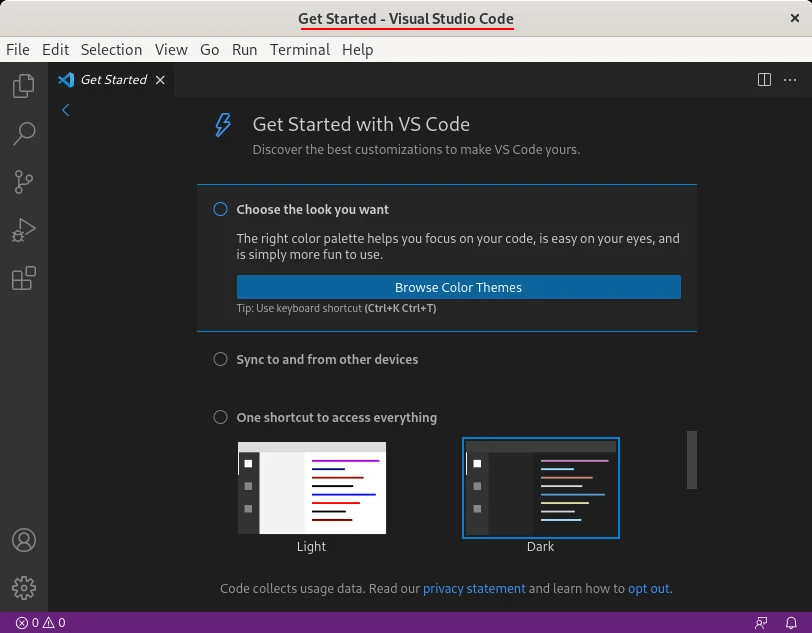Open the Accounts icon in the activity bar
Image resolution: width=812 pixels, height=633 pixels.
coord(24,540)
